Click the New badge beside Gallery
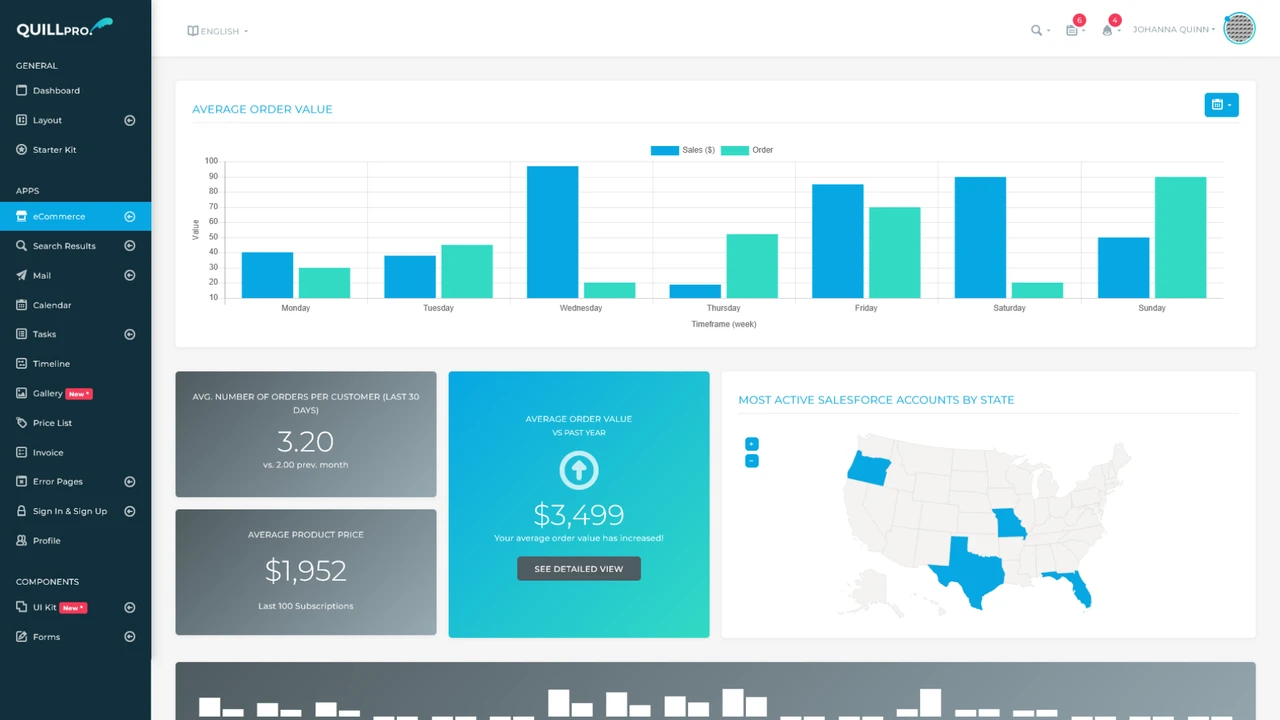 point(79,394)
